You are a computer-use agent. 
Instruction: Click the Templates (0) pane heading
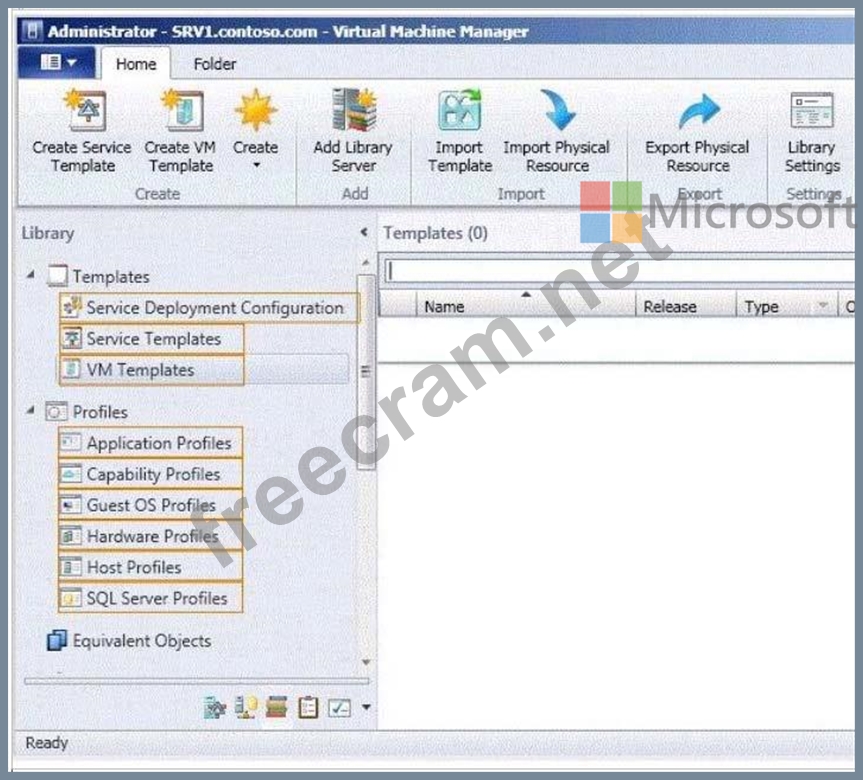[435, 233]
